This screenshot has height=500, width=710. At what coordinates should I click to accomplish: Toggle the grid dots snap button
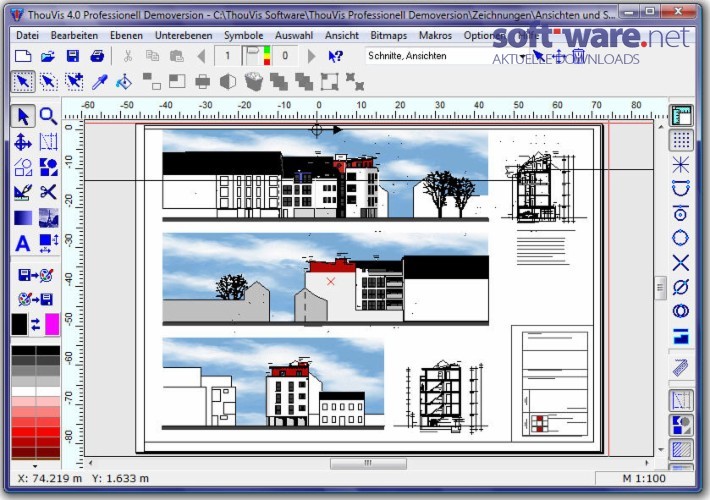pos(681,140)
